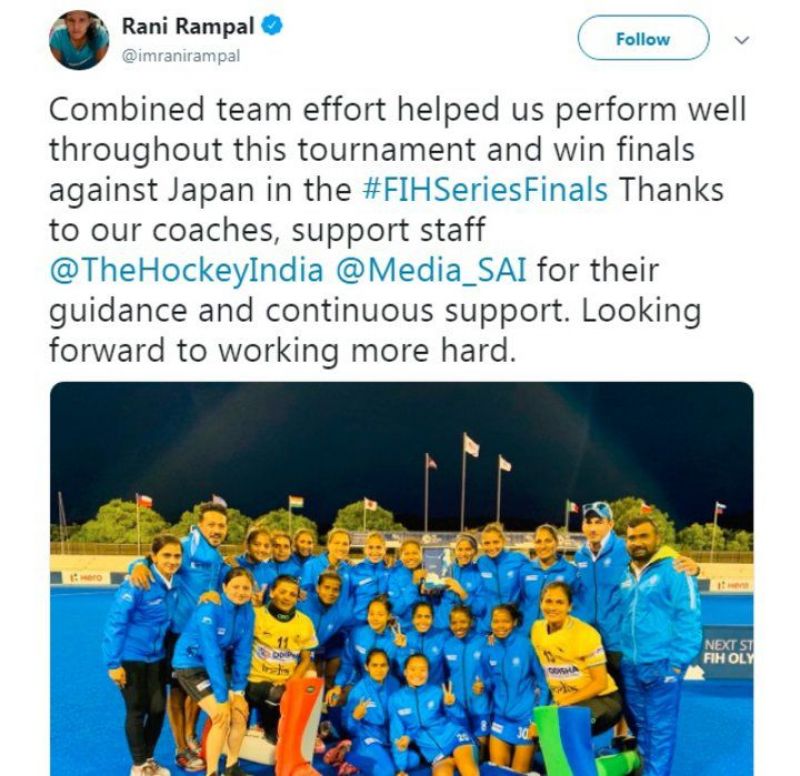Viewport: 800px width, 776px height.
Task: Click the blue verified badge
Action: click(272, 26)
